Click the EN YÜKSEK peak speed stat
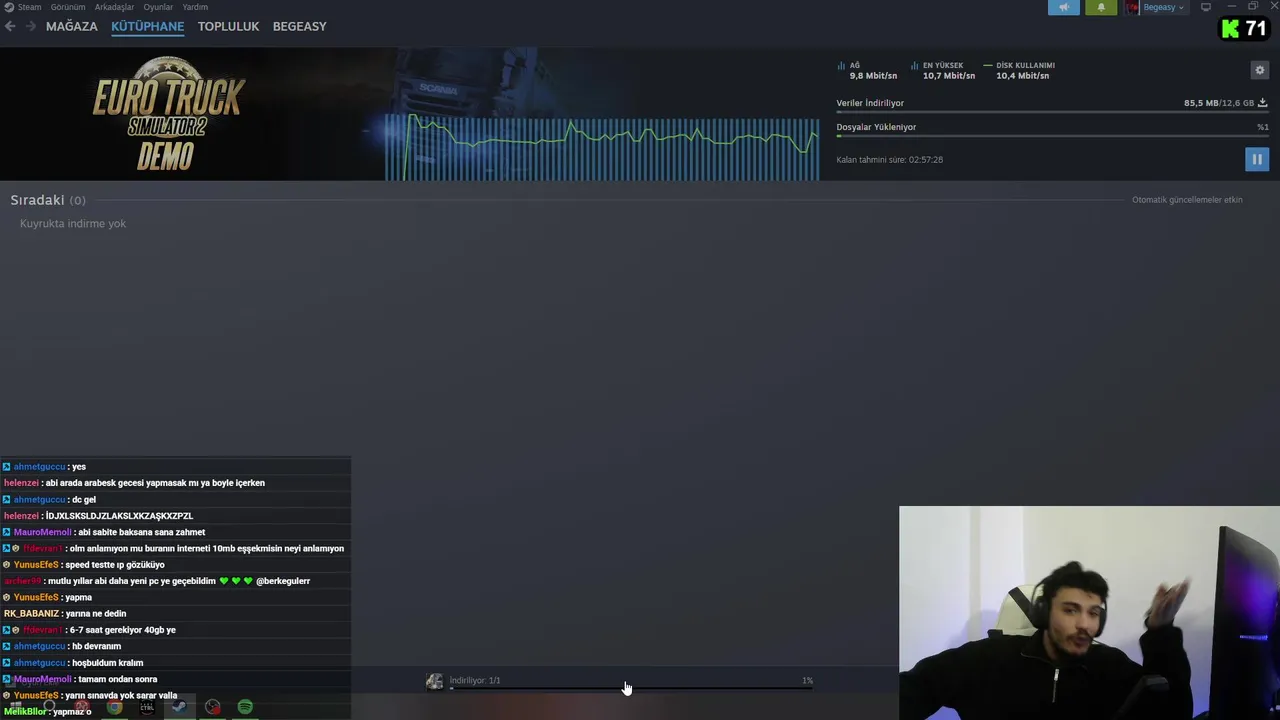Image resolution: width=1280 pixels, height=720 pixels. (943, 71)
